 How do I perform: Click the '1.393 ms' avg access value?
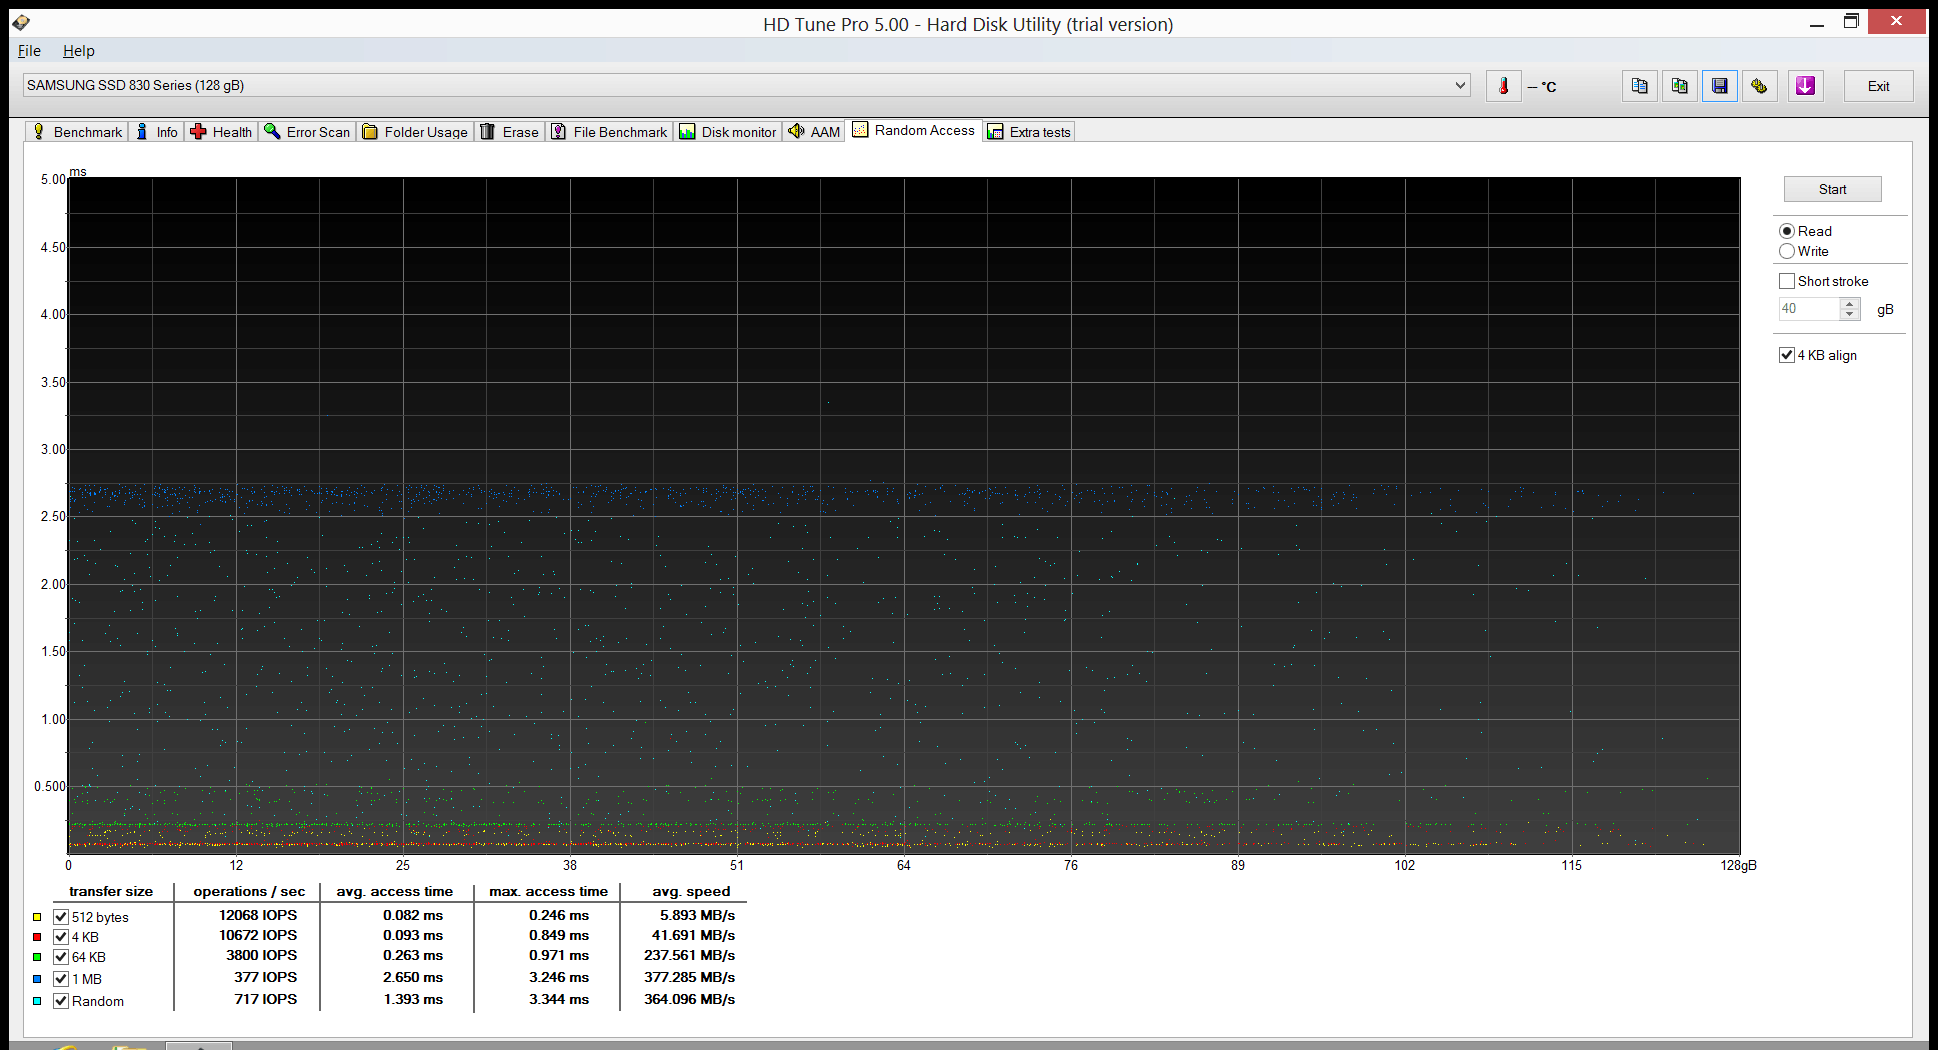pyautogui.click(x=413, y=999)
